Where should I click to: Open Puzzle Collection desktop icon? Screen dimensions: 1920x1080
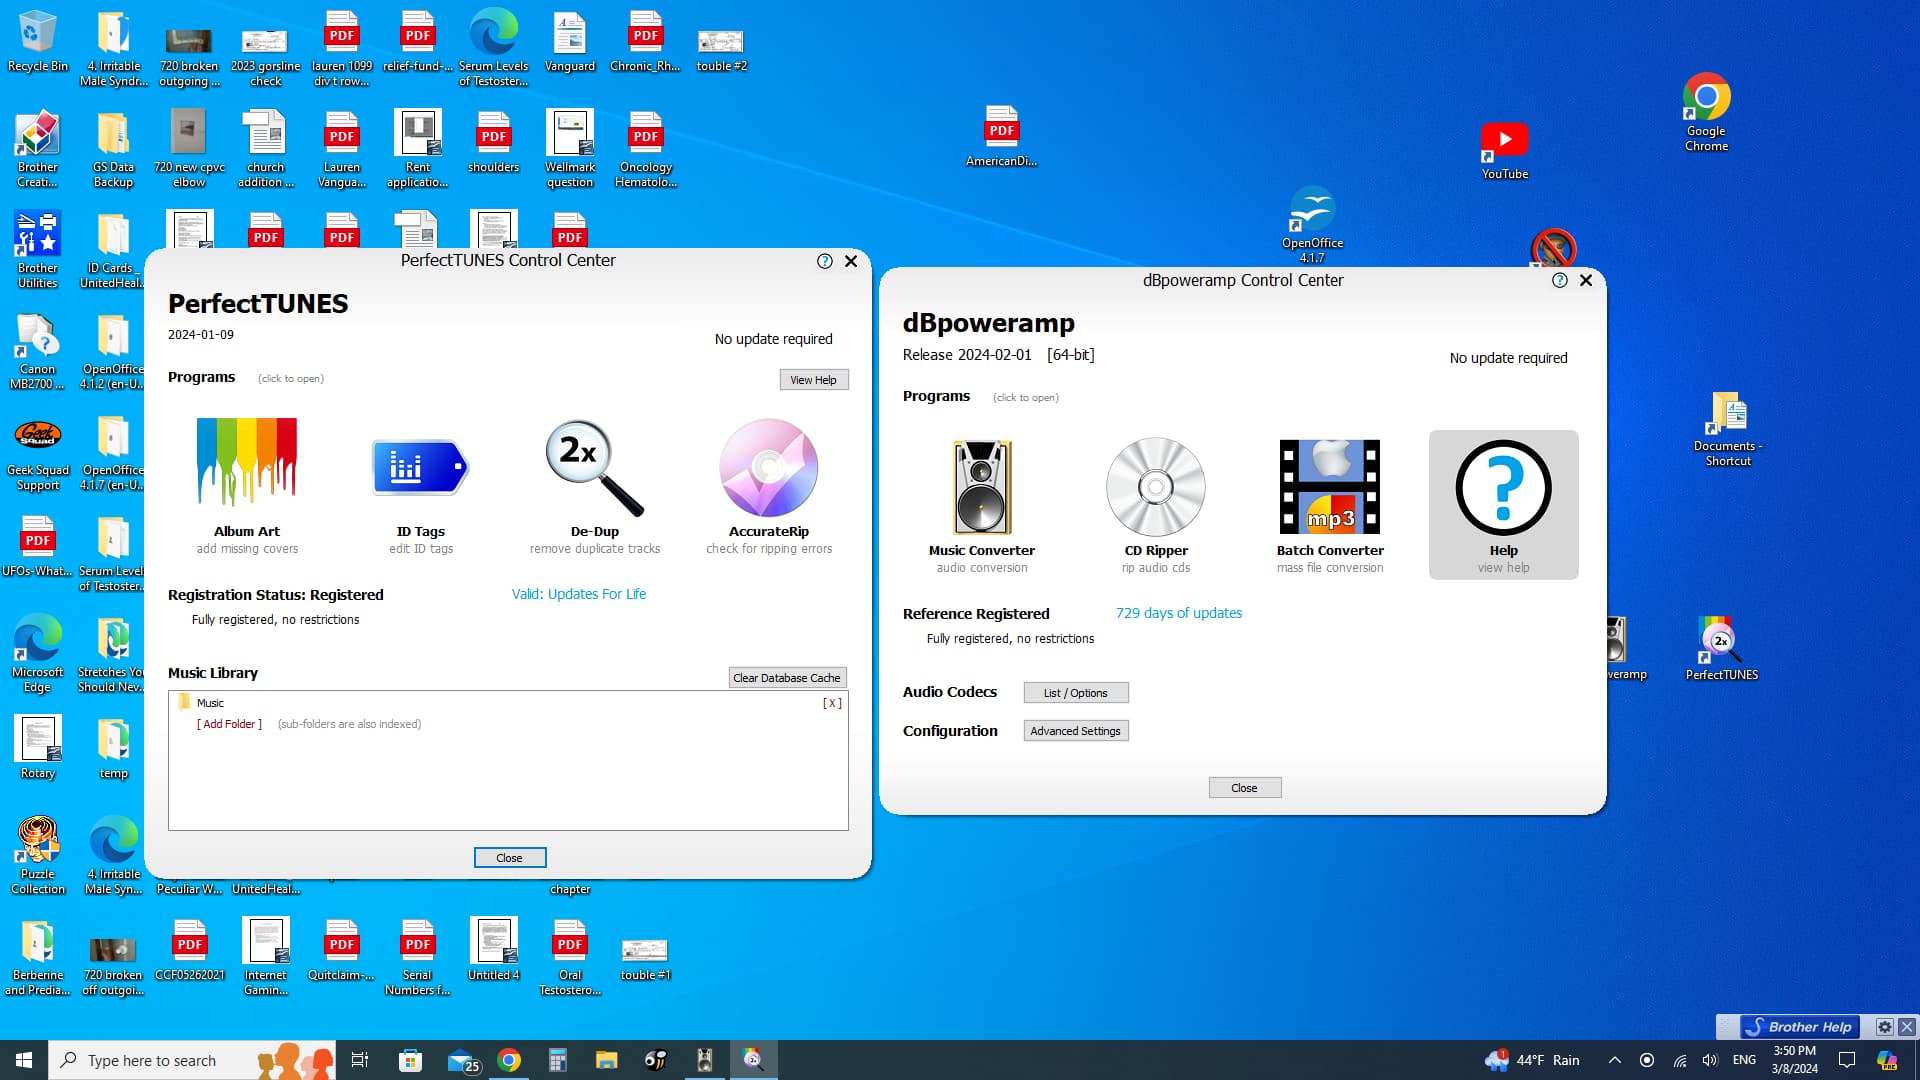37,856
